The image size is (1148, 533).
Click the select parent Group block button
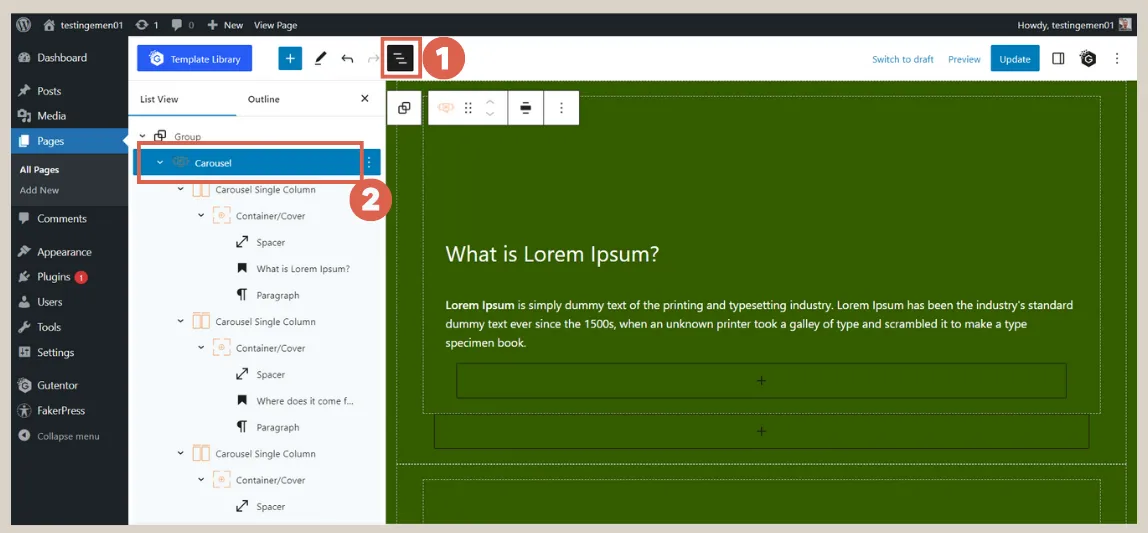pyautogui.click(x=403, y=108)
